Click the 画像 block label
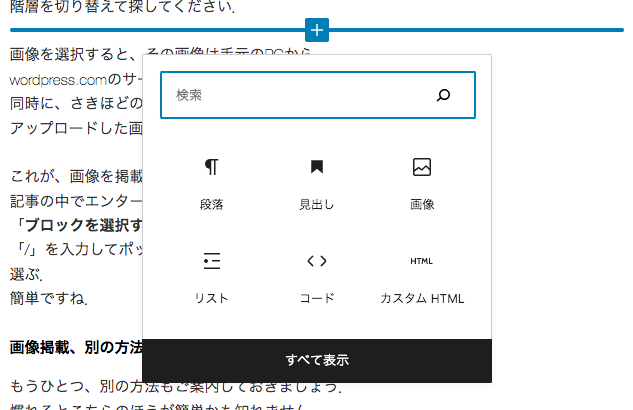This screenshot has height=410, width=633. pos(422,204)
